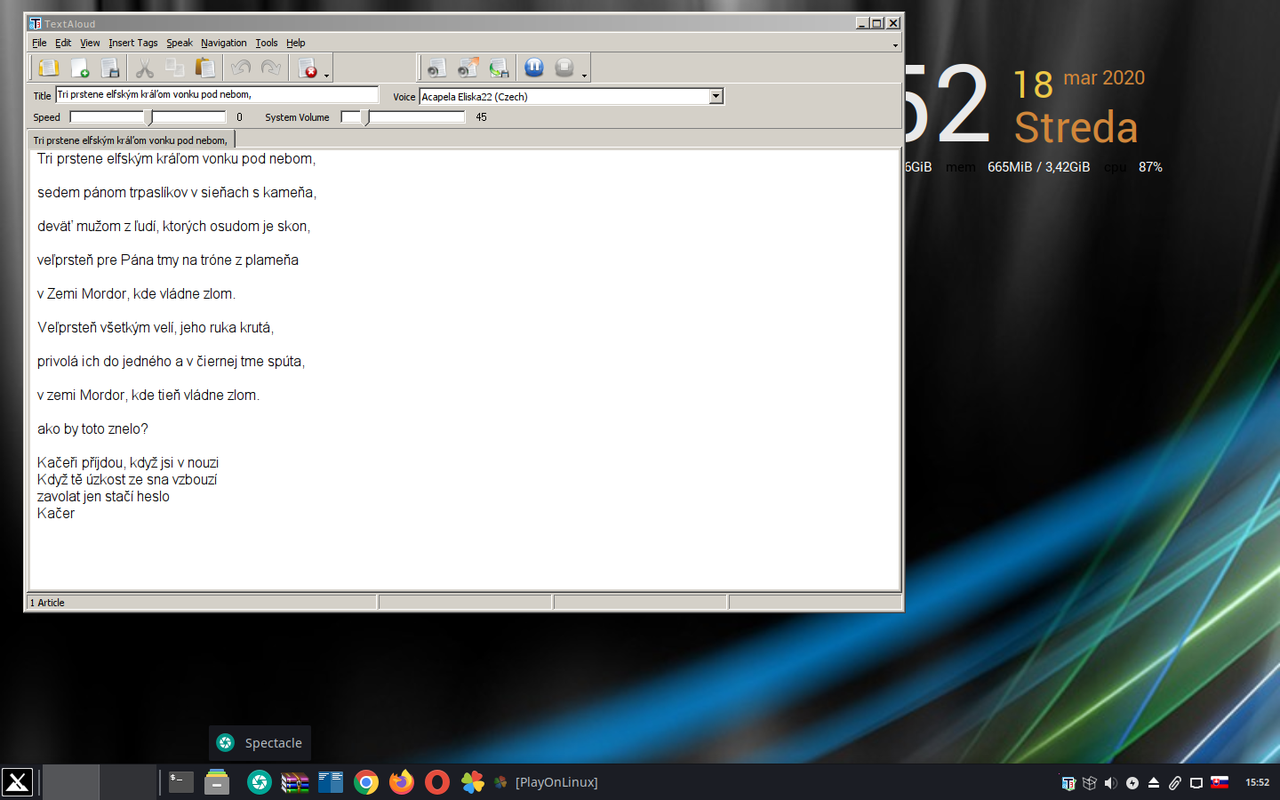The image size is (1280, 800).
Task: Click the line 'Kačeři přijdou, když jsi v nouzi'
Action: [128, 463]
